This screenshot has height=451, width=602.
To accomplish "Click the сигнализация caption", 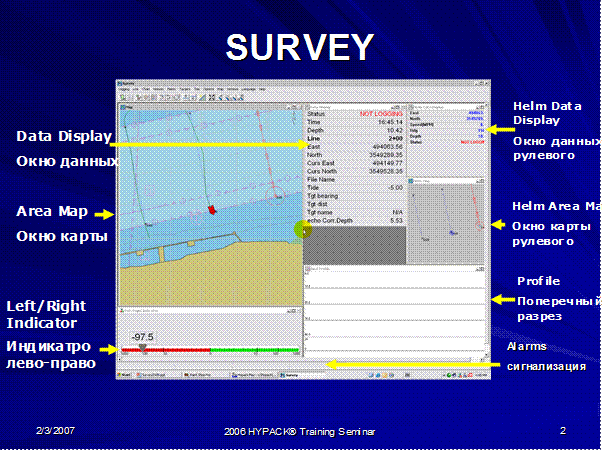I will pos(546,367).
